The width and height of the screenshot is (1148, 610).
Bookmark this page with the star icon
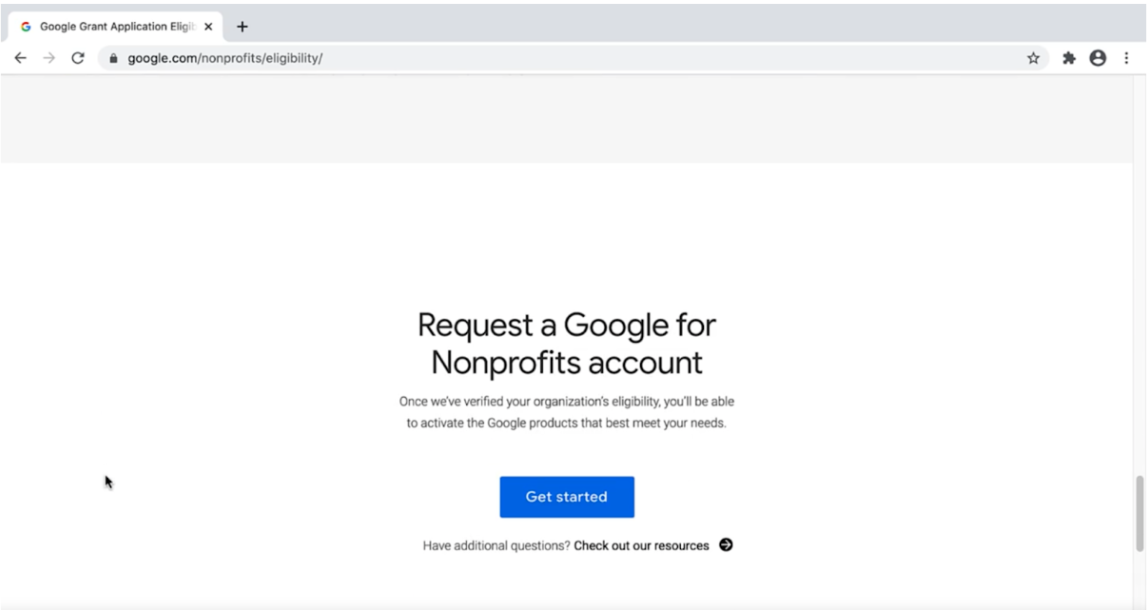[1033, 58]
